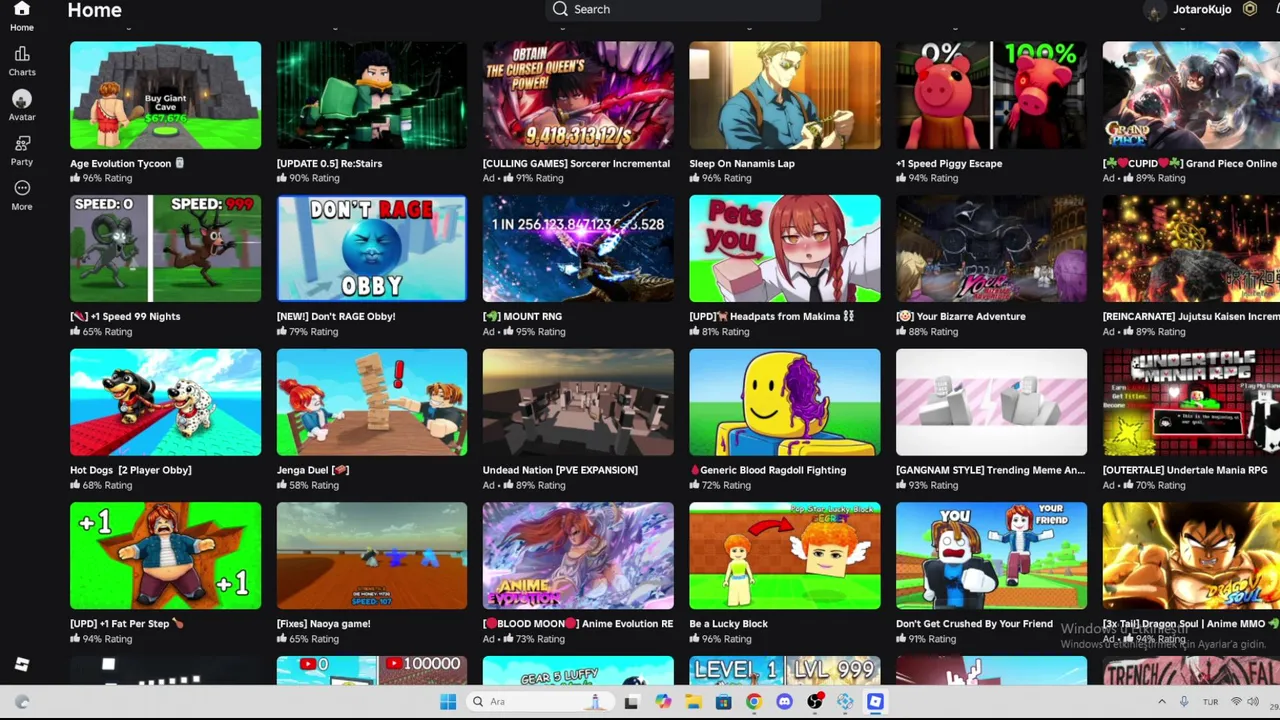Show hidden tray icons chevron
This screenshot has height=720, width=1280.
[1162, 702]
